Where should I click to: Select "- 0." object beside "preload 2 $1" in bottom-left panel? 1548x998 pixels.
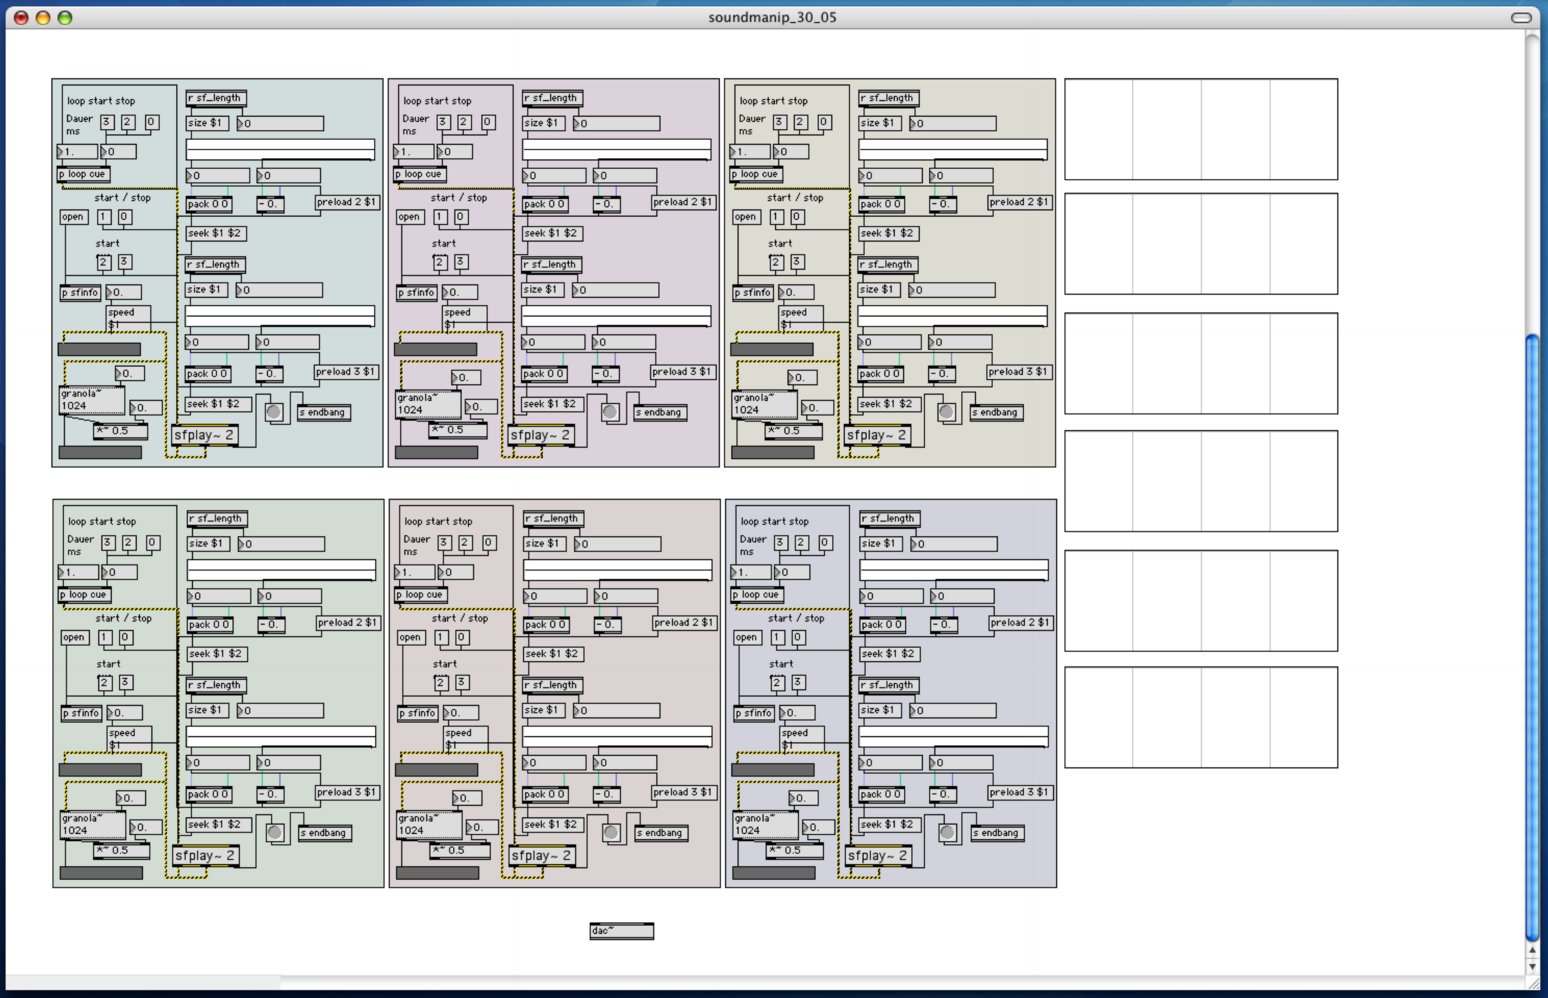pyautogui.click(x=272, y=624)
